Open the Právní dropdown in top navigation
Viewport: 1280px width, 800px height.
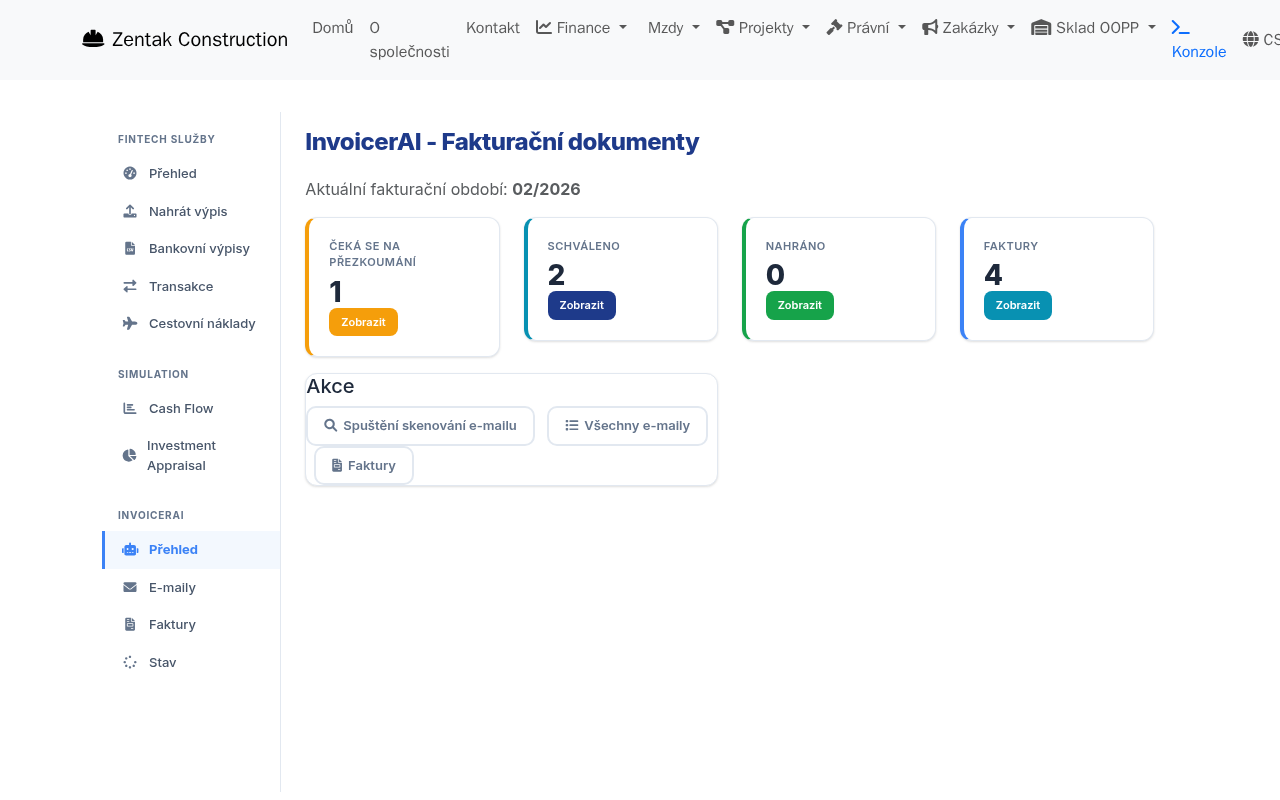click(866, 27)
